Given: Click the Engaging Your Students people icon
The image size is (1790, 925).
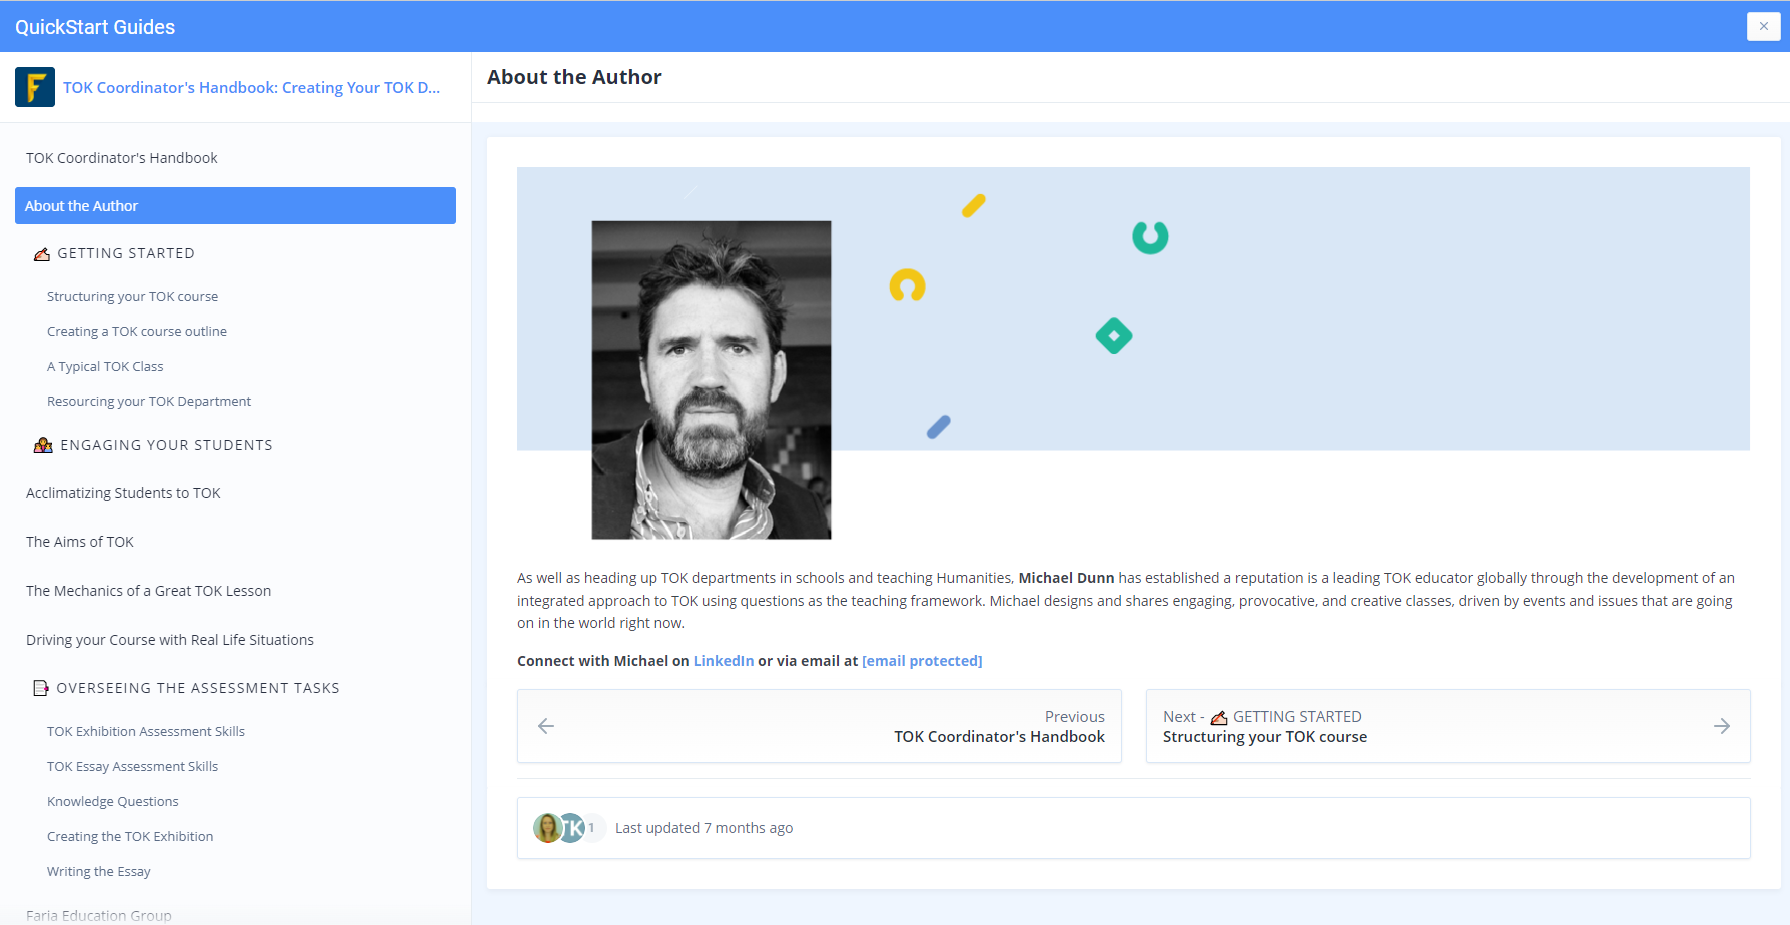Looking at the screenshot, I should click(43, 445).
